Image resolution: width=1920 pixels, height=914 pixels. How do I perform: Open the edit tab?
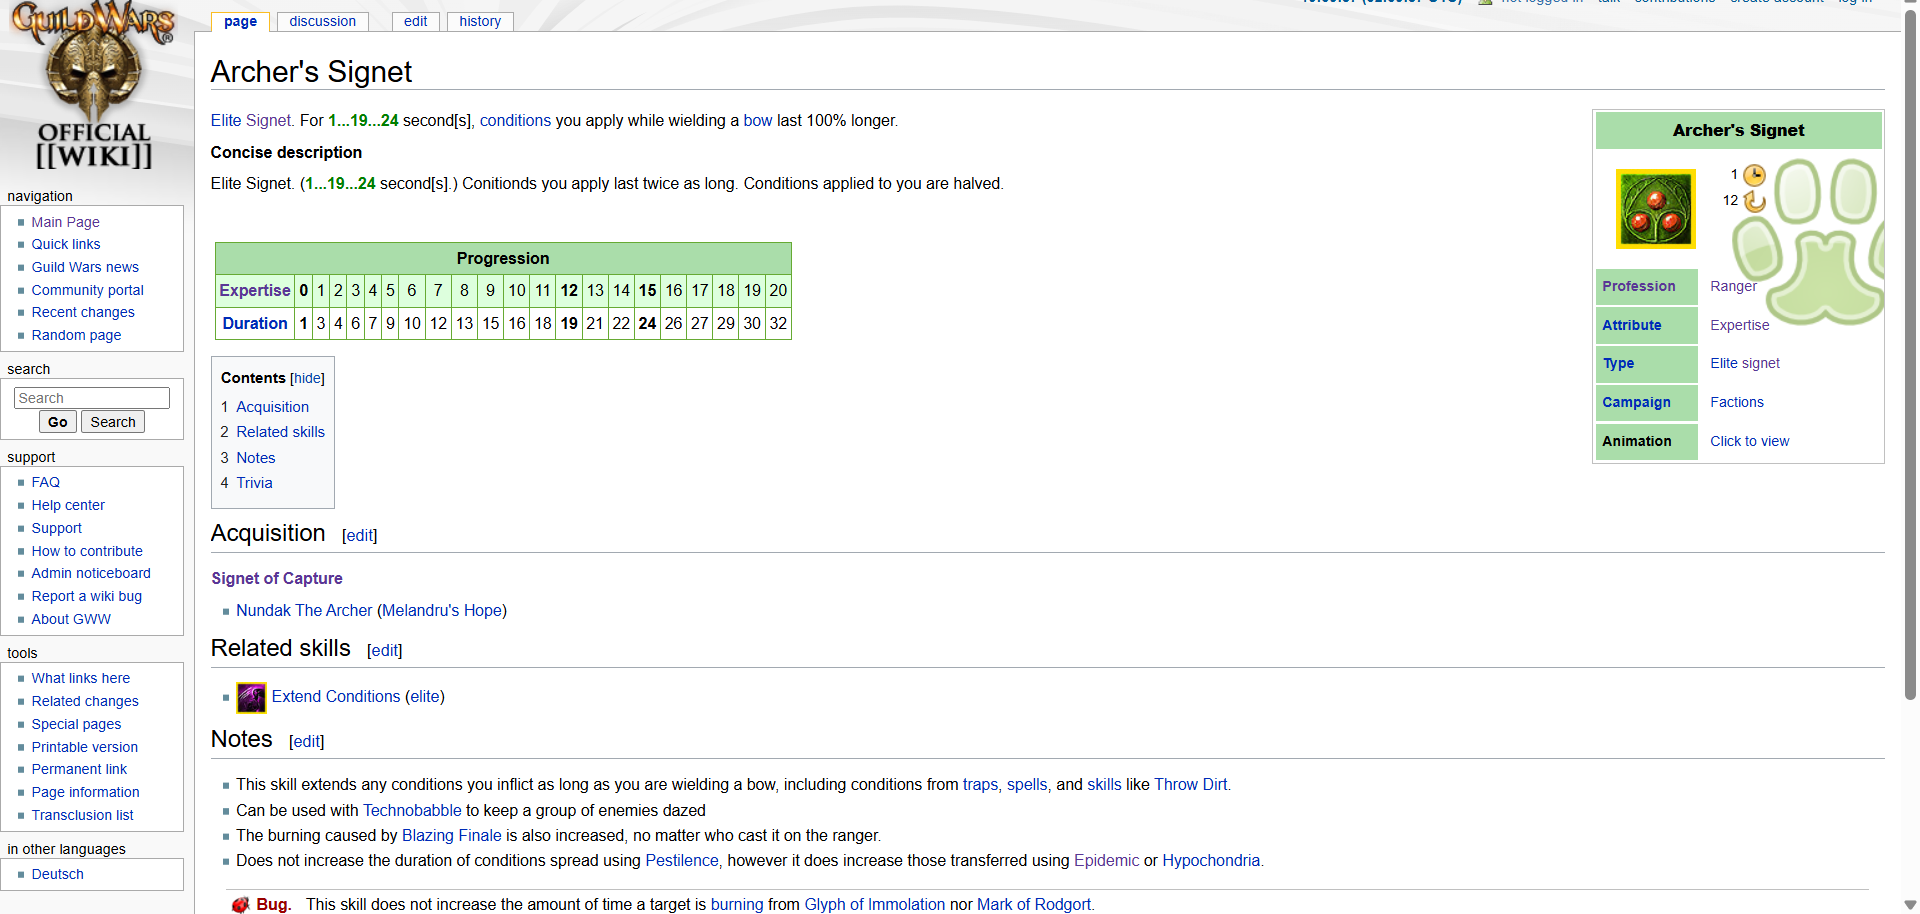pos(415,21)
